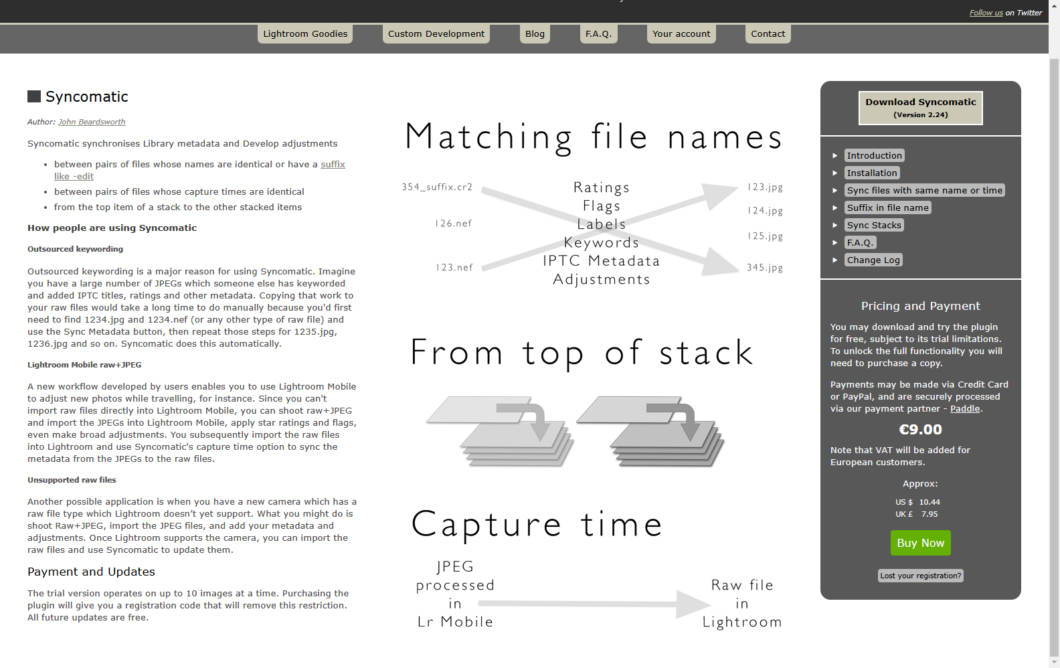
Task: Click the arrow icon beside Sync Stacks
Action: [x=835, y=226]
